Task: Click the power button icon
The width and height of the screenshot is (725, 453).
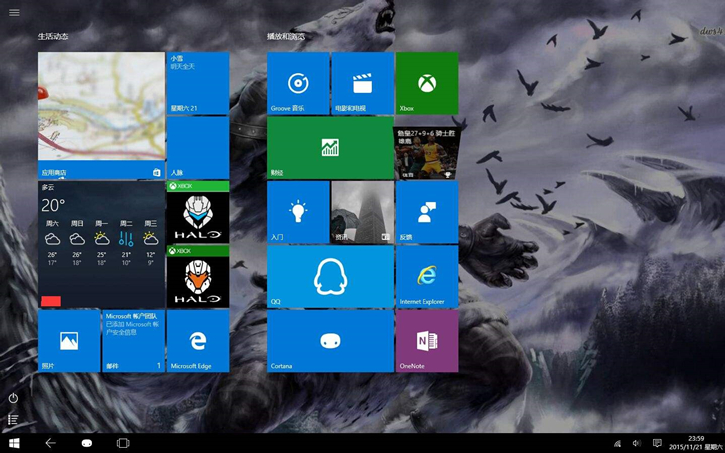Action: [x=14, y=398]
